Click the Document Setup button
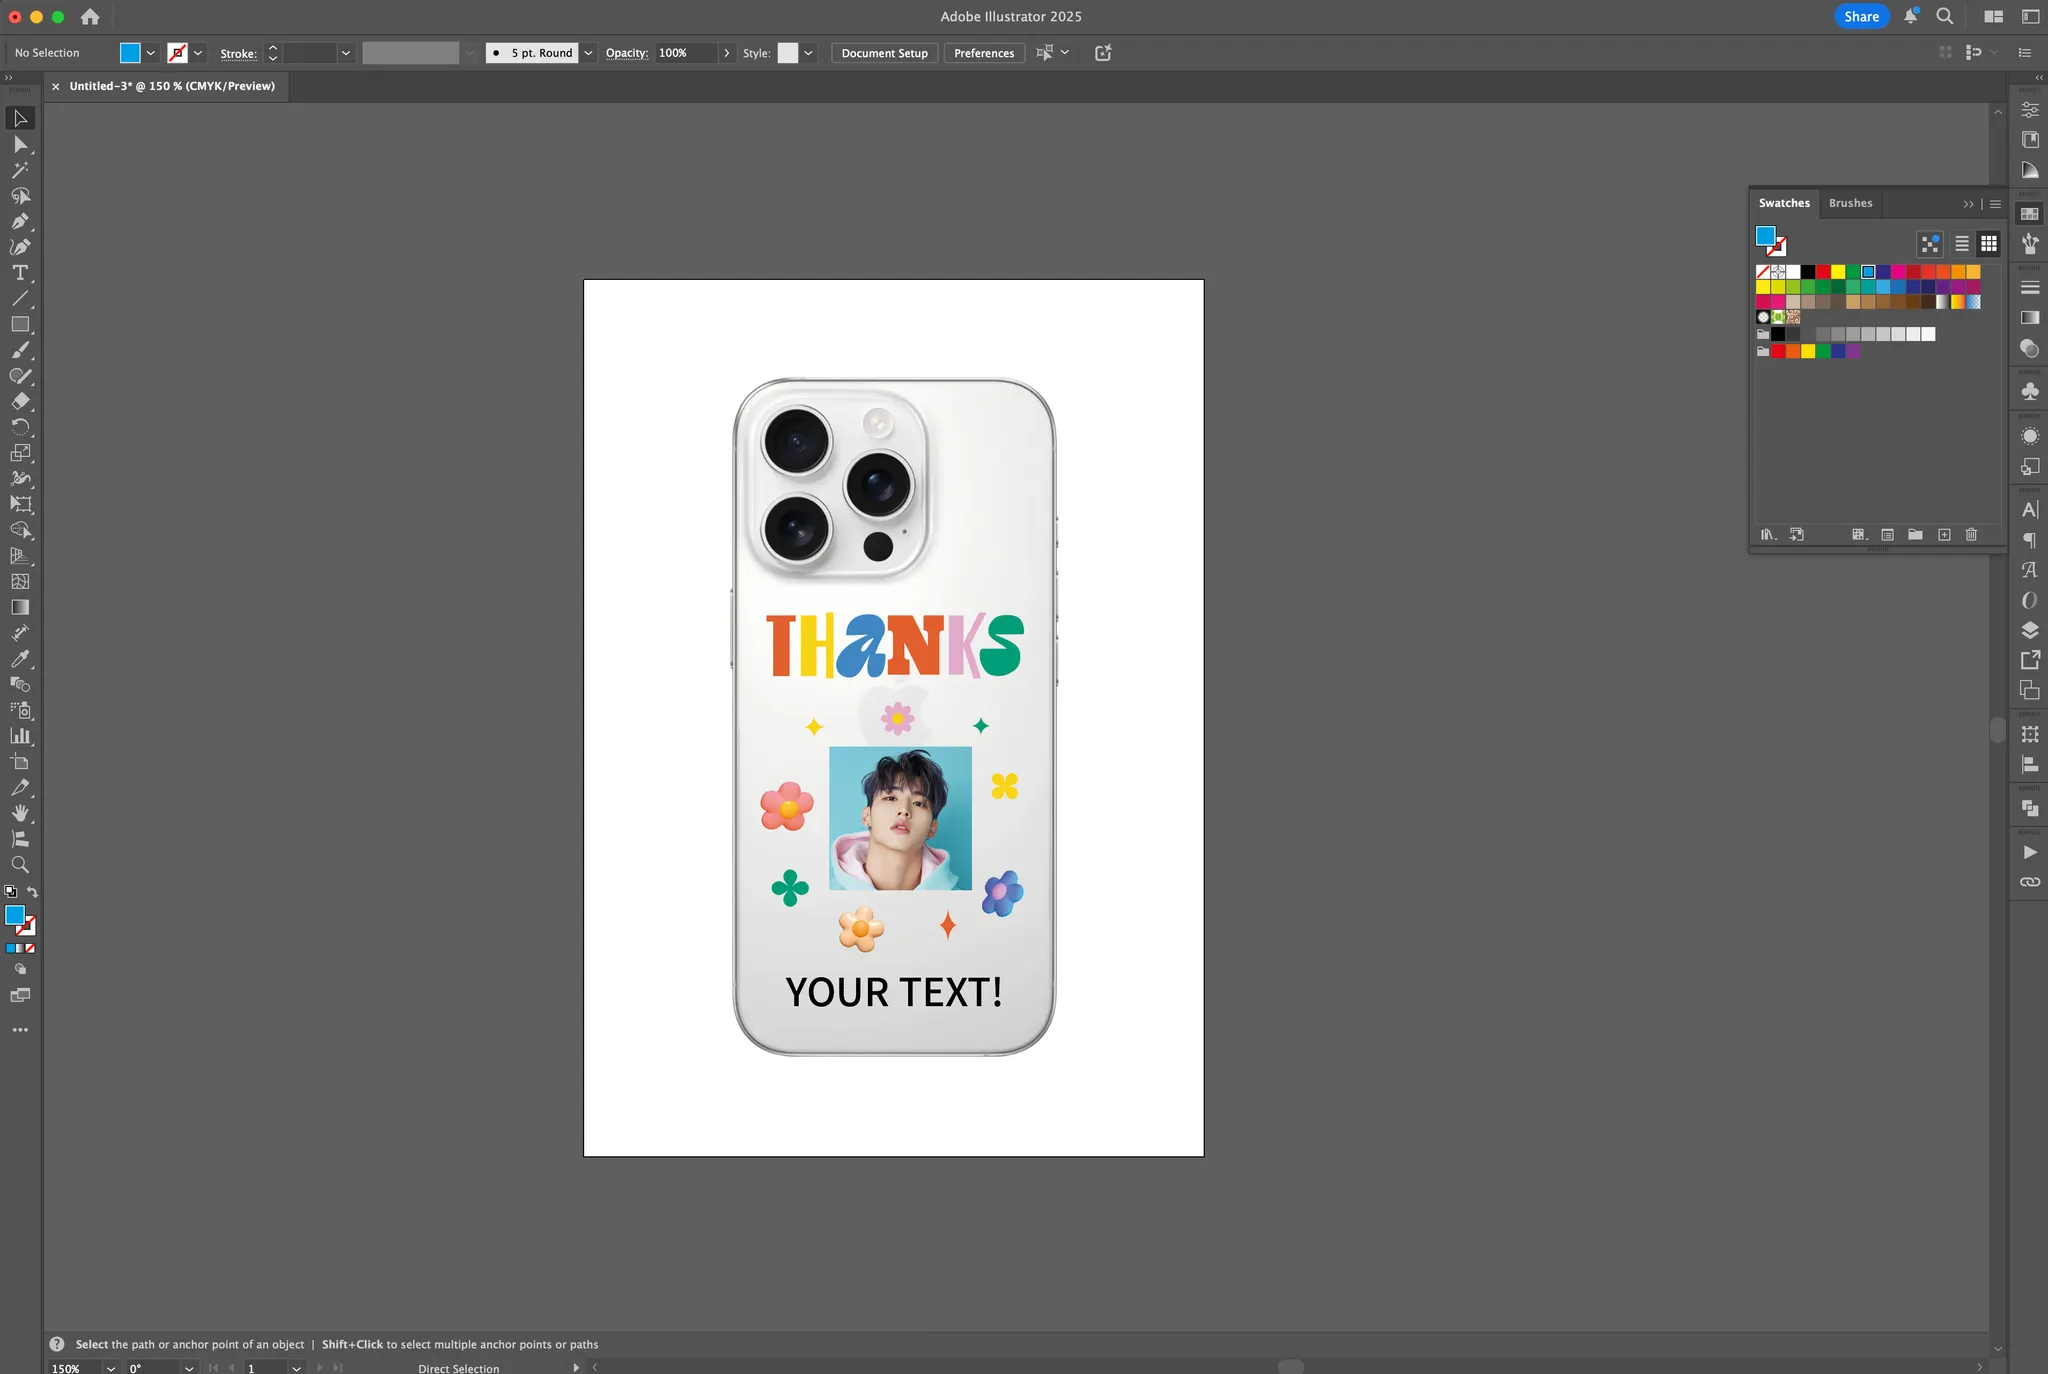The width and height of the screenshot is (2048, 1374). point(884,53)
